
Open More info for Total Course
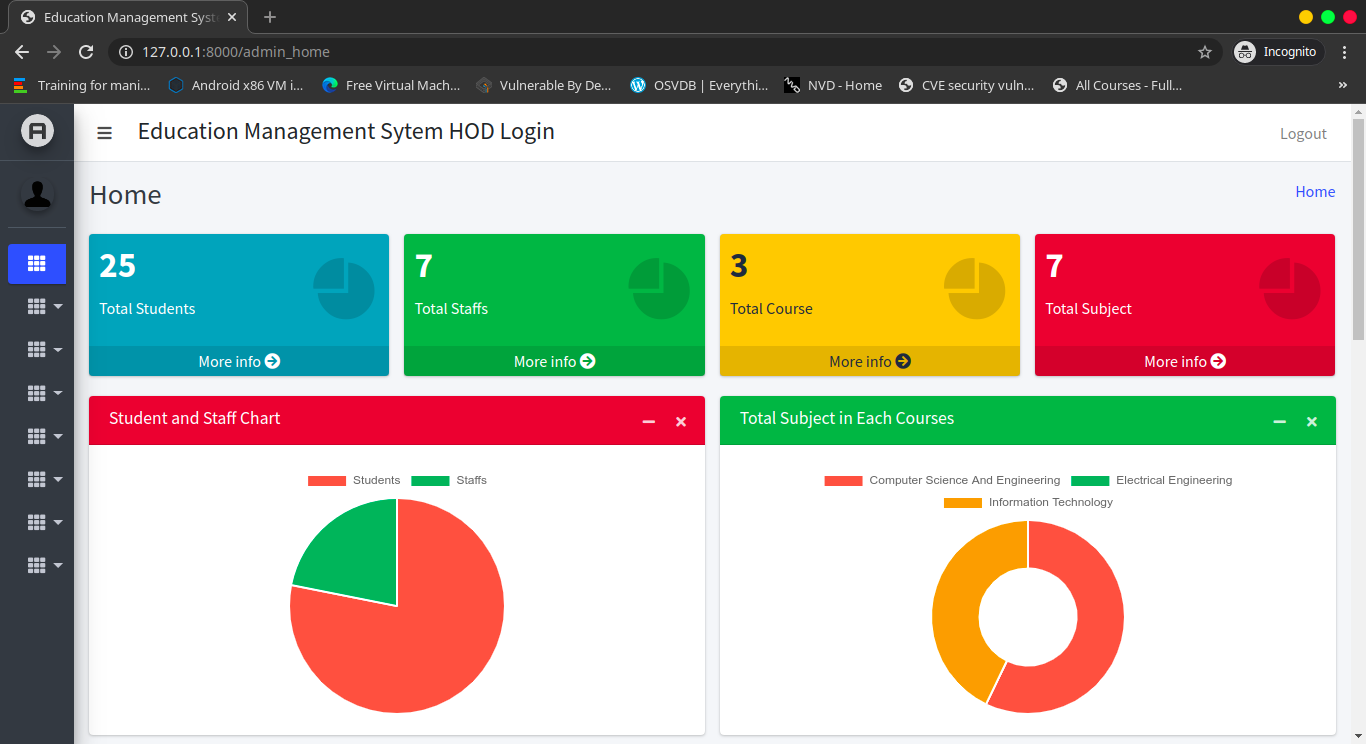tap(870, 361)
